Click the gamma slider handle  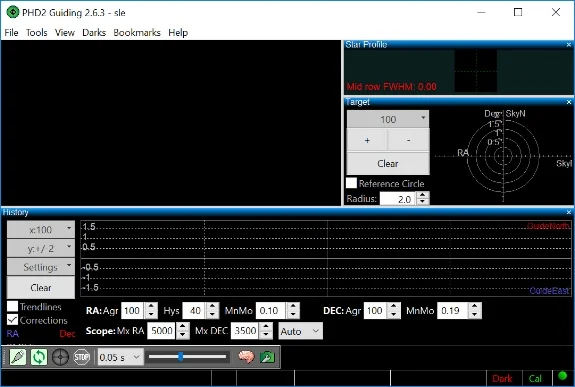(181, 356)
